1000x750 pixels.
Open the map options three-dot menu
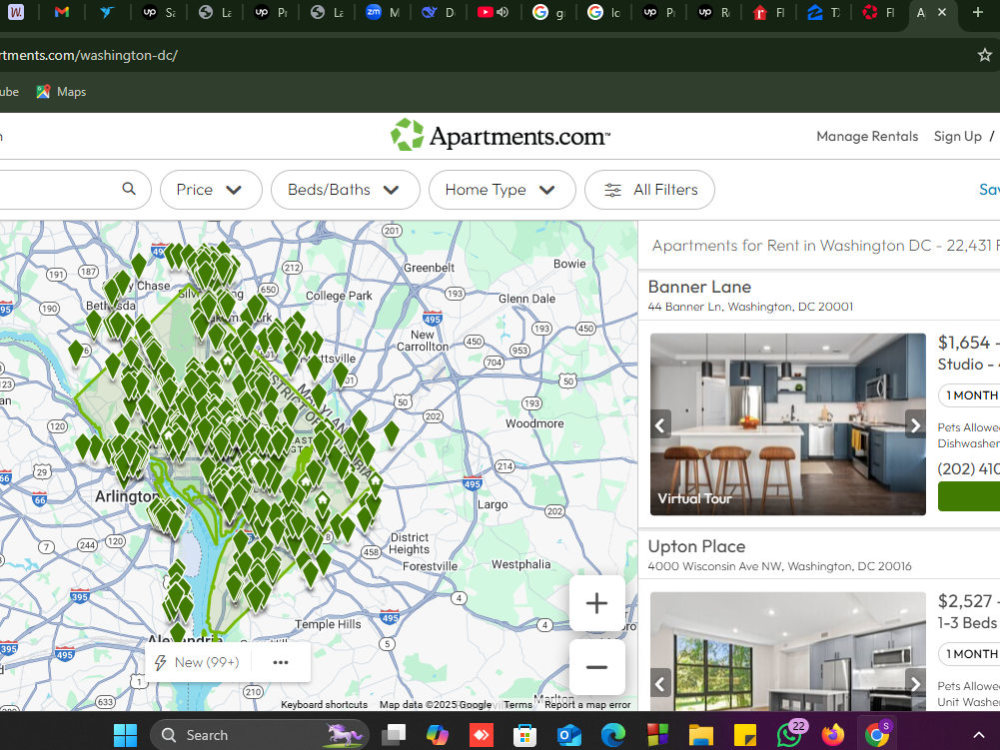pyautogui.click(x=281, y=662)
